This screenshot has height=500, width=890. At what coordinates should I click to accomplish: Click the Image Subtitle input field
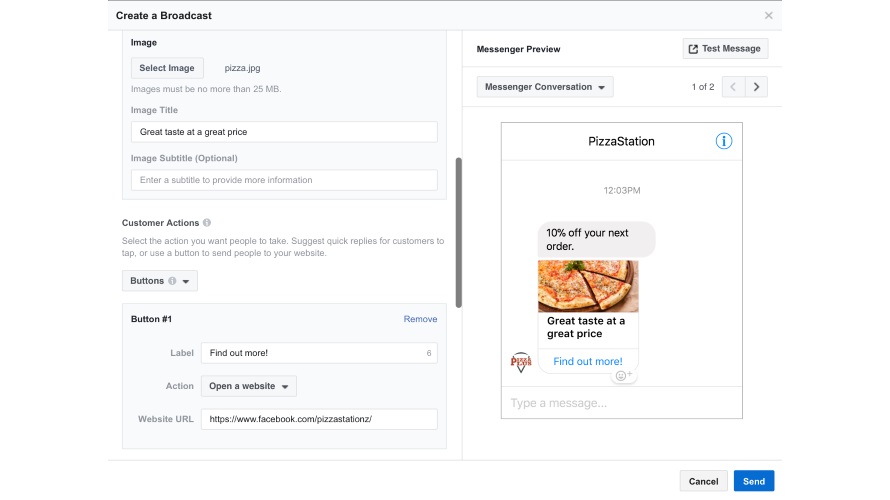(284, 180)
